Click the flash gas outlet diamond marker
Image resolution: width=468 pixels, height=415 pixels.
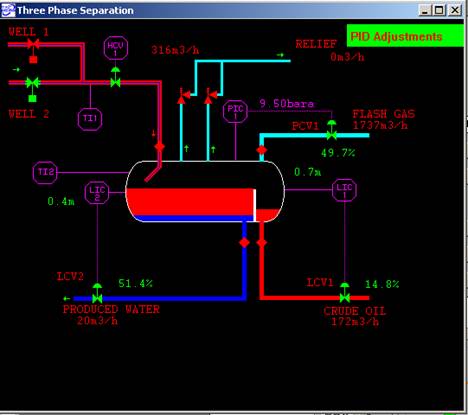[262, 150]
